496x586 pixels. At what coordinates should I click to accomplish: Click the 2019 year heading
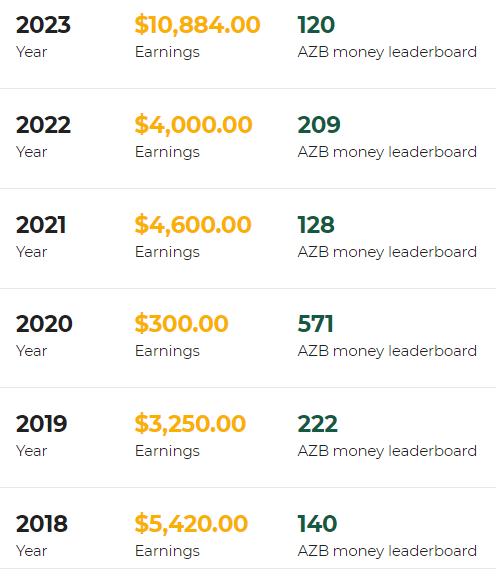(41, 424)
